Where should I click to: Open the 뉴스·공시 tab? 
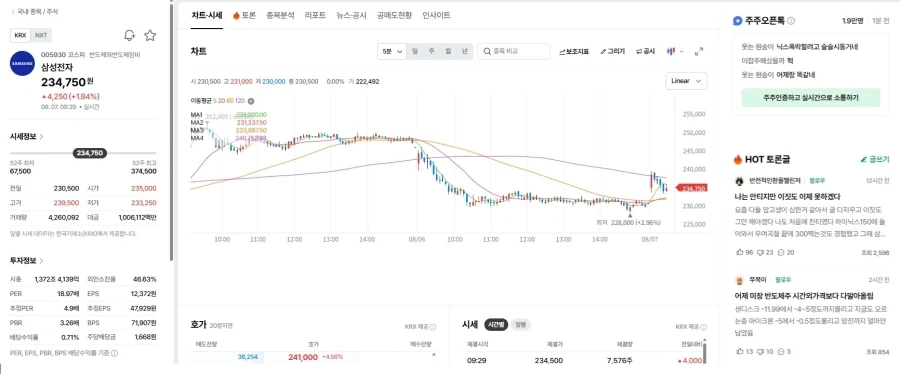point(351,15)
